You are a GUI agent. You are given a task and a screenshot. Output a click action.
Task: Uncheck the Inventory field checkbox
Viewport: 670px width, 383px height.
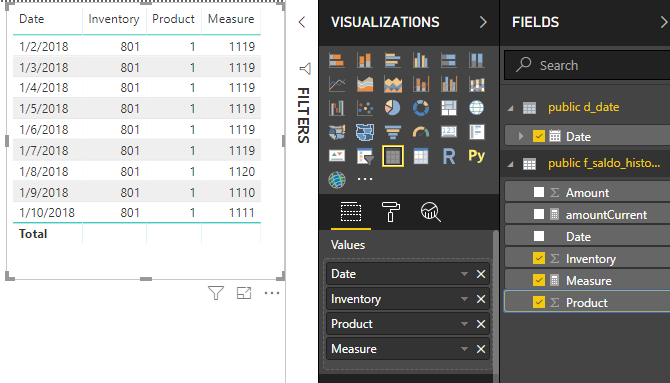click(x=539, y=258)
